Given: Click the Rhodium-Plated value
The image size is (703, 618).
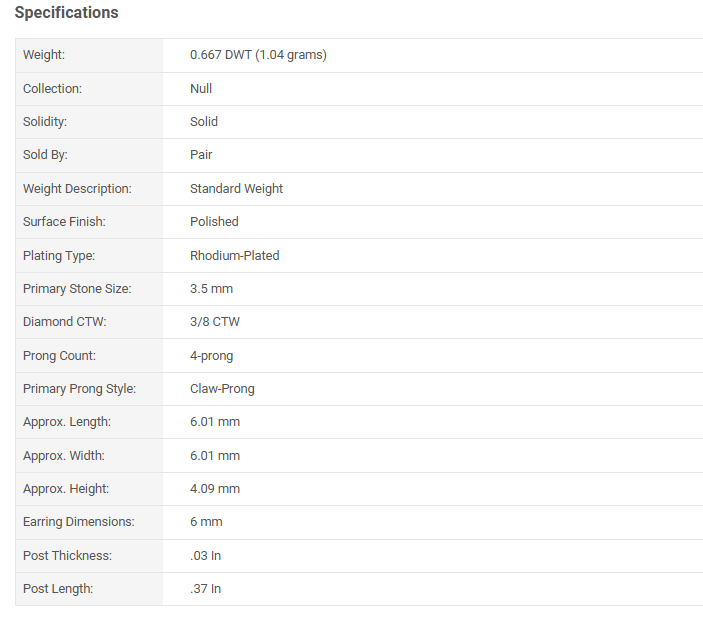Looking at the screenshot, I should 234,256.
